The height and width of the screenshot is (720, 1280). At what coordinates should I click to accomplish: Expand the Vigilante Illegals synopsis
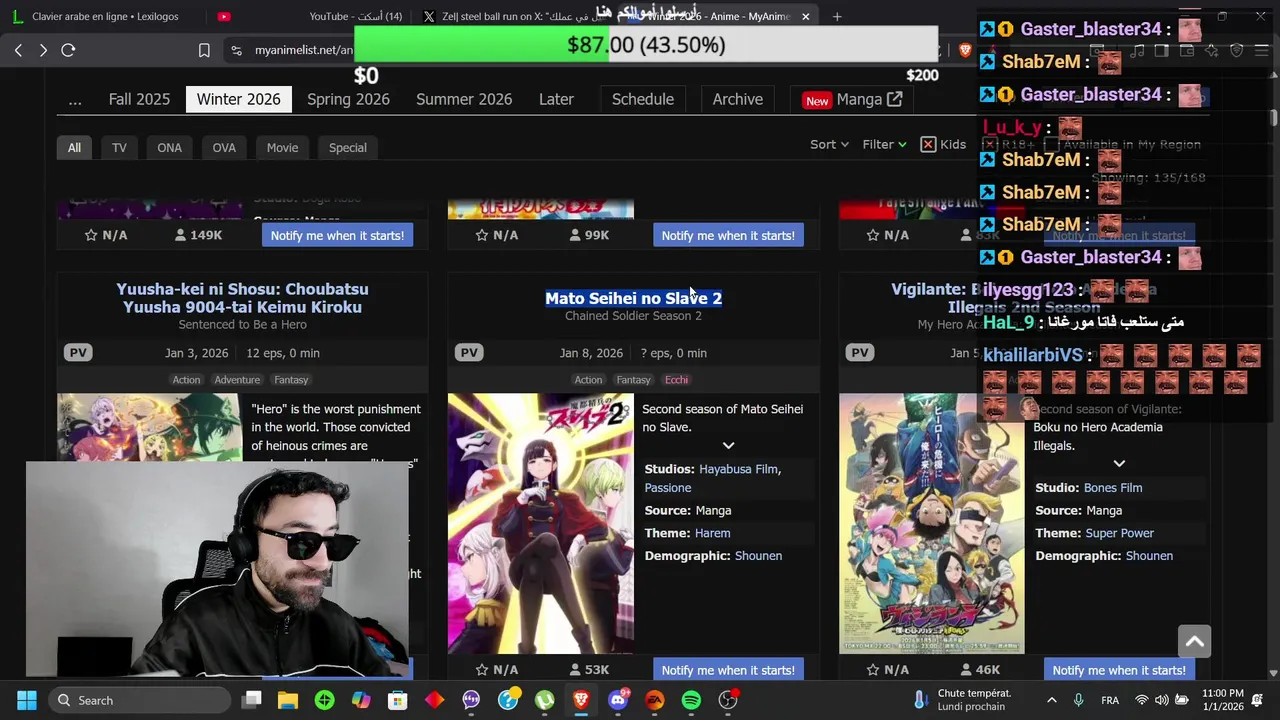(x=1119, y=464)
